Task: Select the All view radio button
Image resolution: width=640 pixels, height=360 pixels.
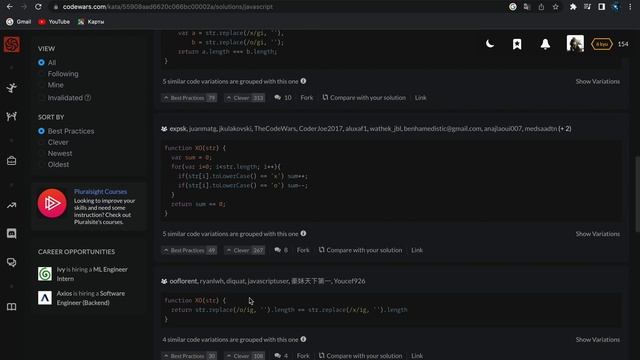Action: tap(41, 62)
